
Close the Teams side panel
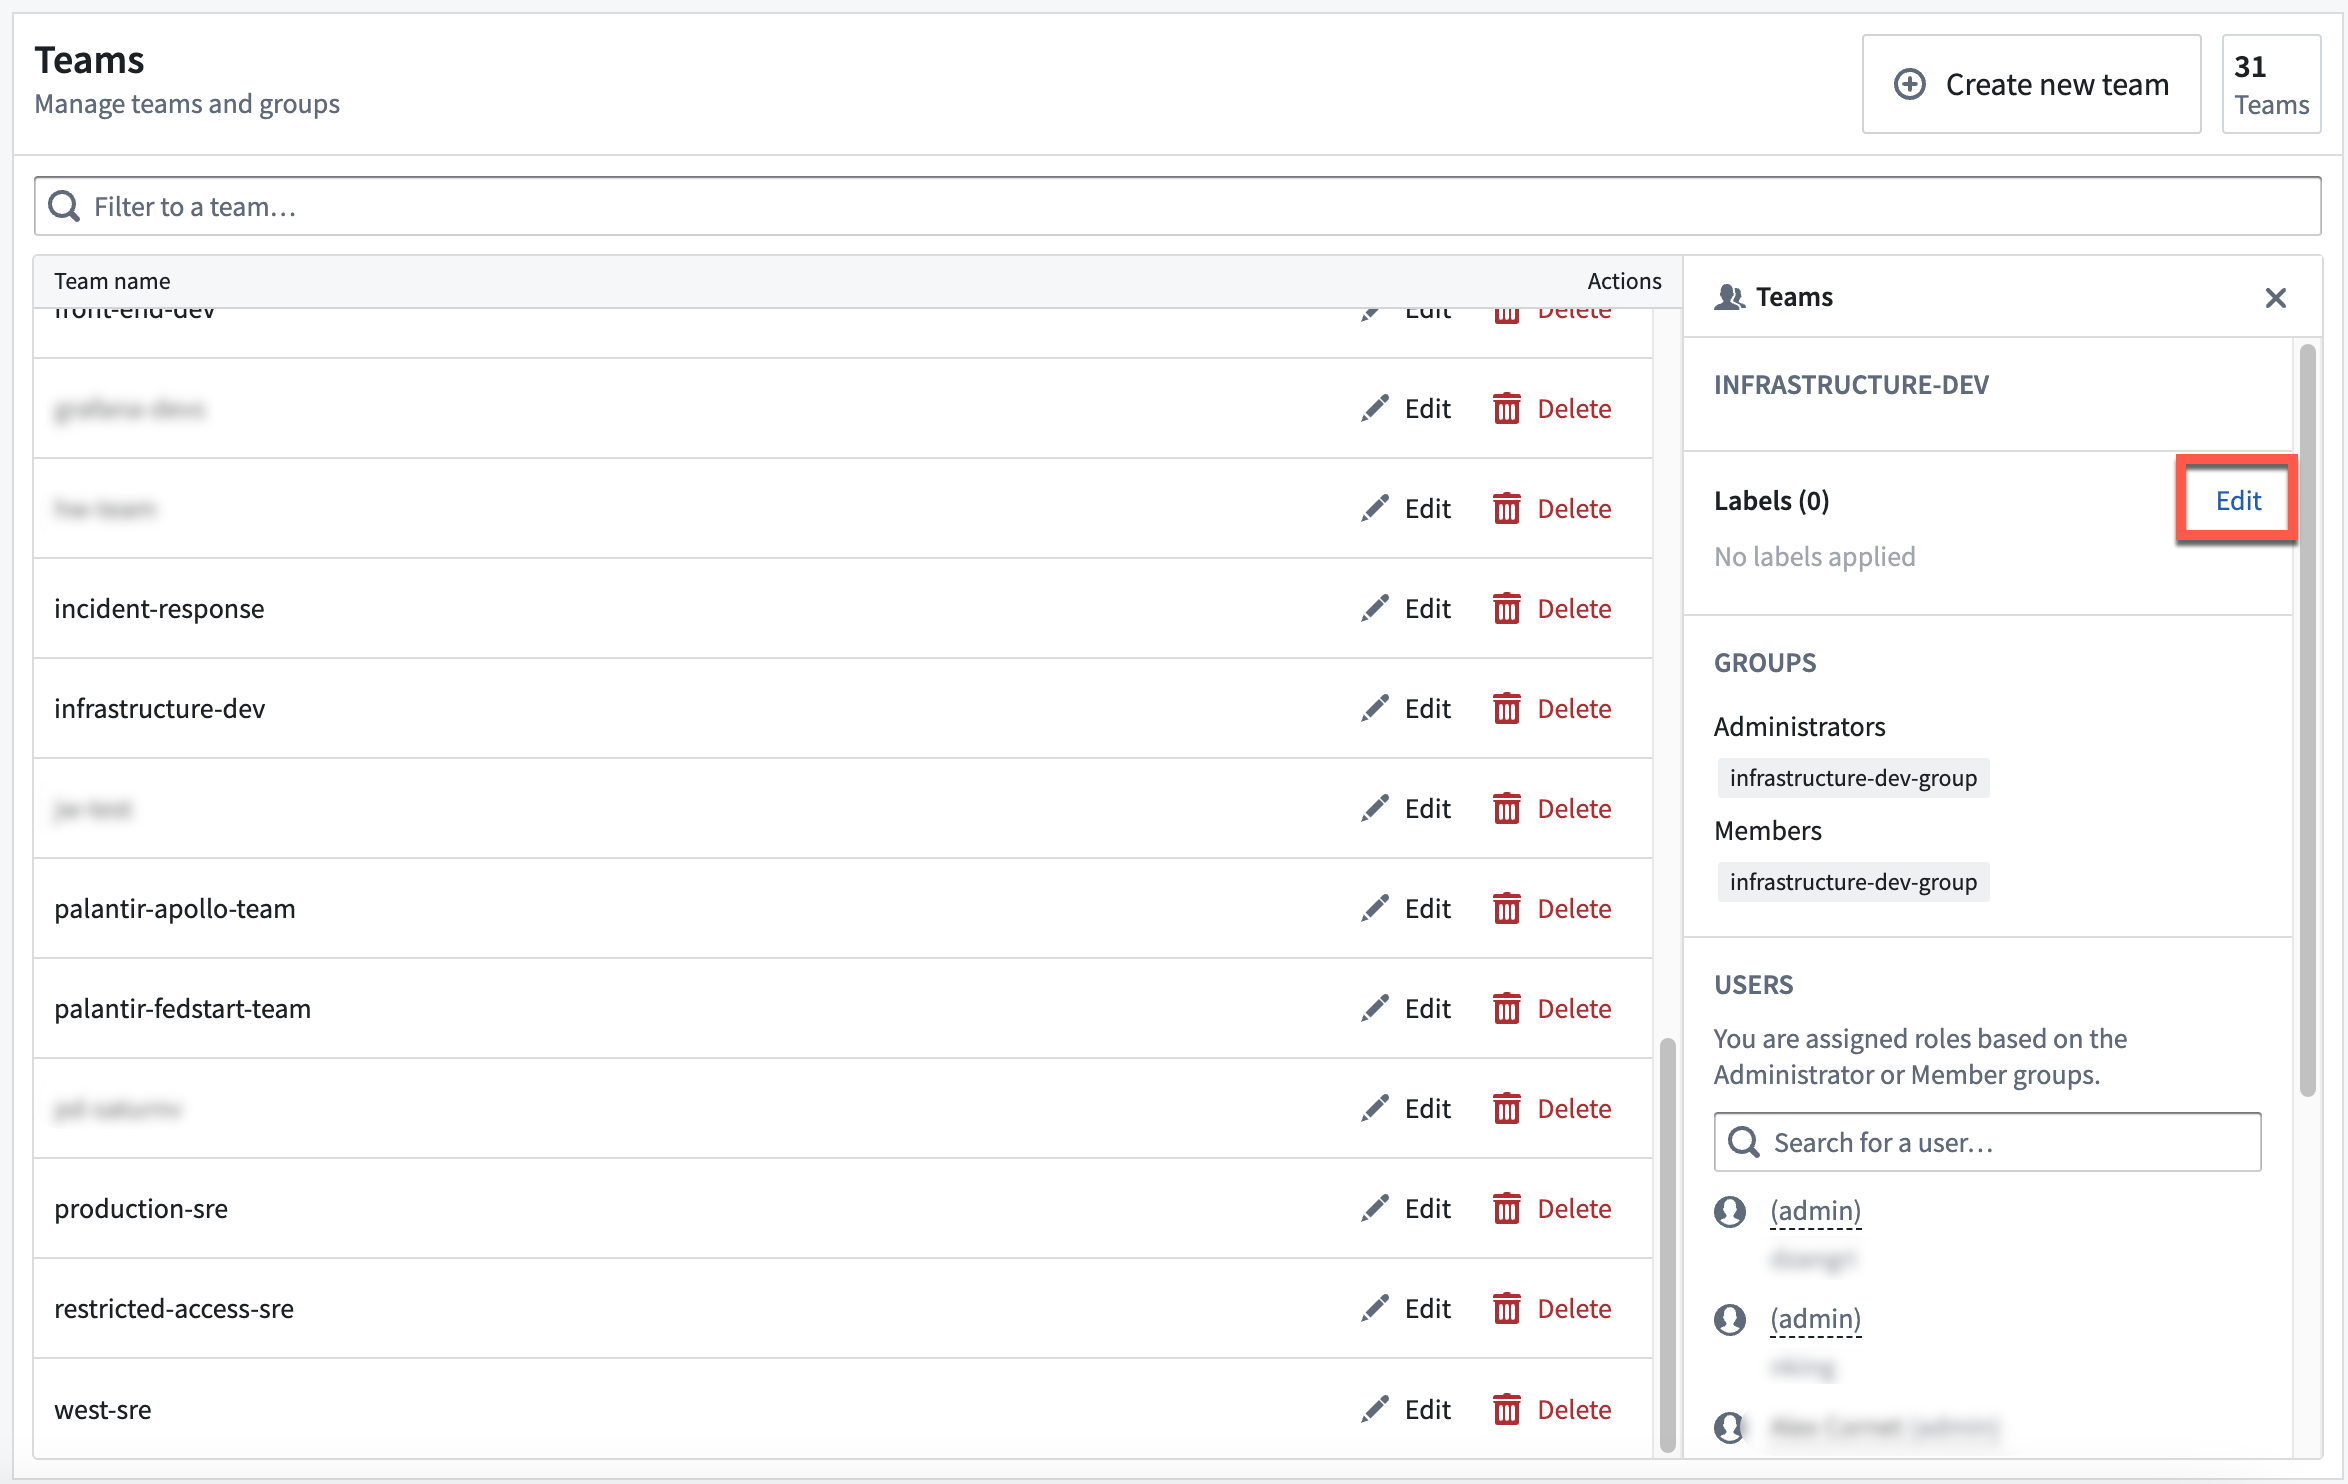(2275, 297)
